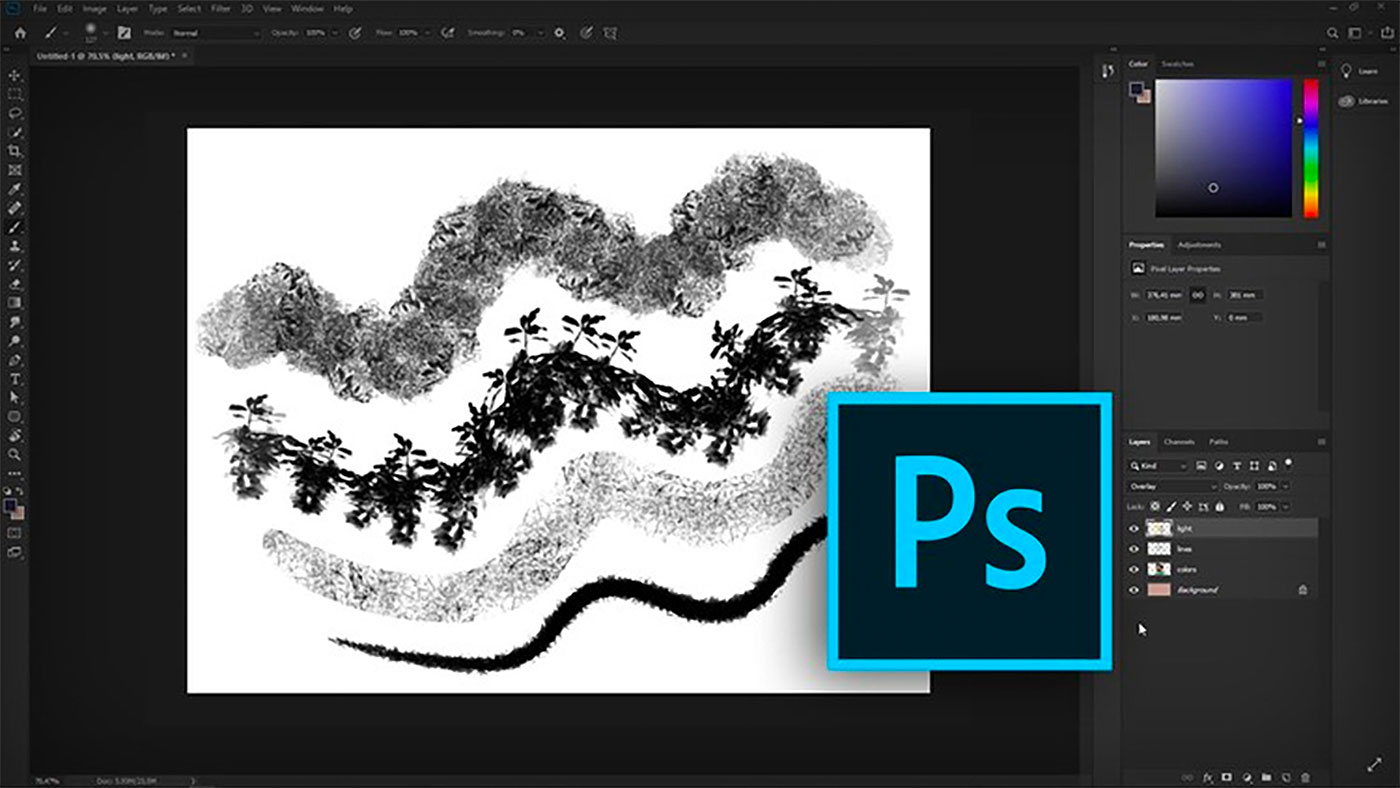1400x788 pixels.
Task: Select the Background layer thumbnail
Action: [1159, 590]
